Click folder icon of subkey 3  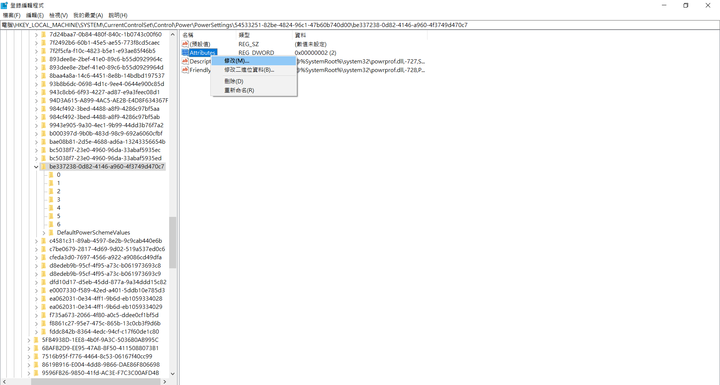[51, 200]
